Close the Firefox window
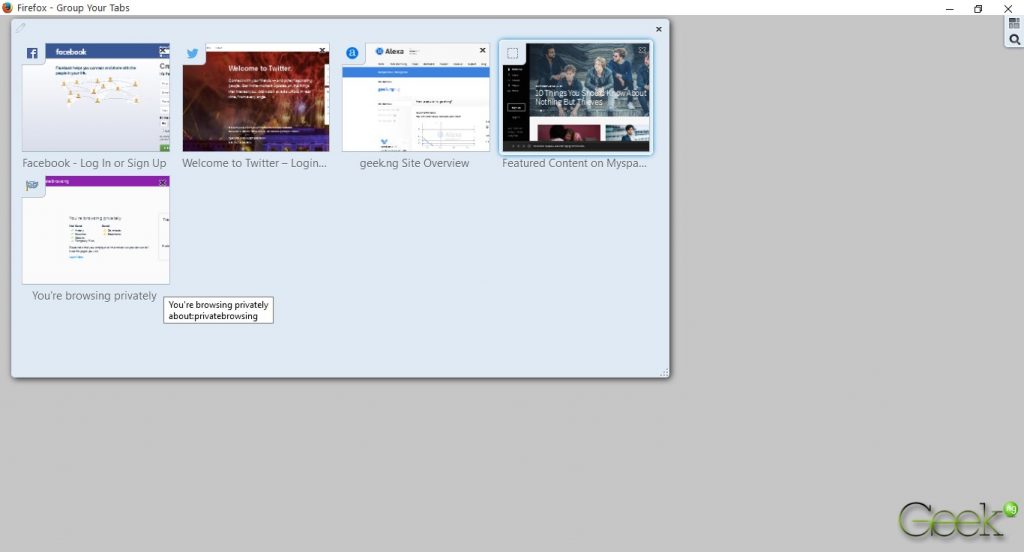This screenshot has width=1024, height=552. tap(1008, 8)
